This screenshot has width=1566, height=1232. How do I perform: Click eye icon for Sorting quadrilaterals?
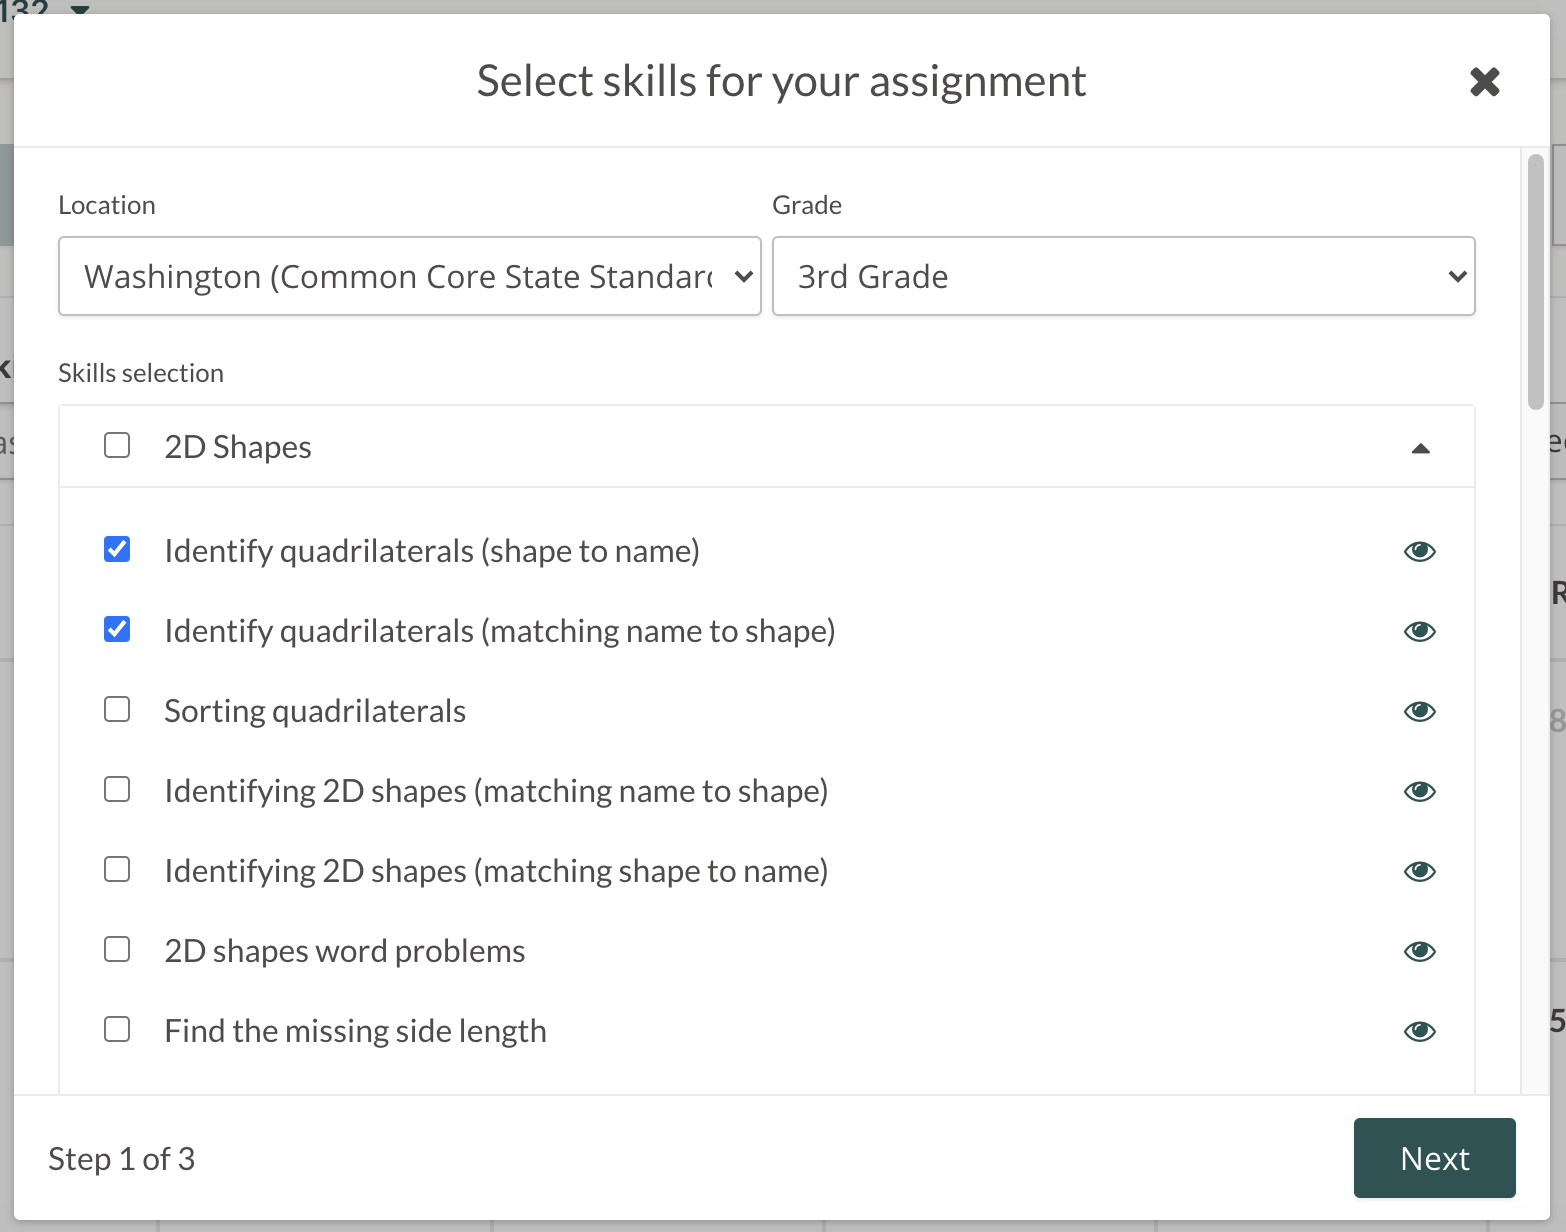click(x=1419, y=711)
